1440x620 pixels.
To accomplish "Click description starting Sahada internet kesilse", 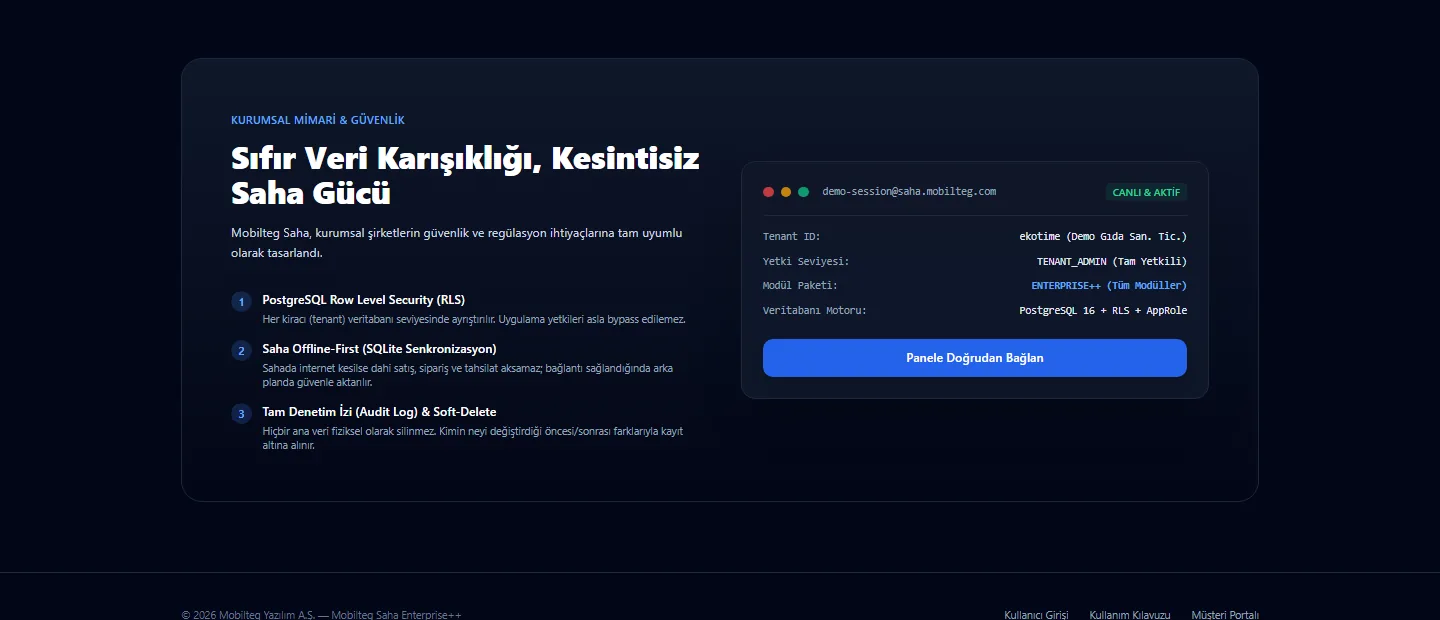I will [468, 375].
